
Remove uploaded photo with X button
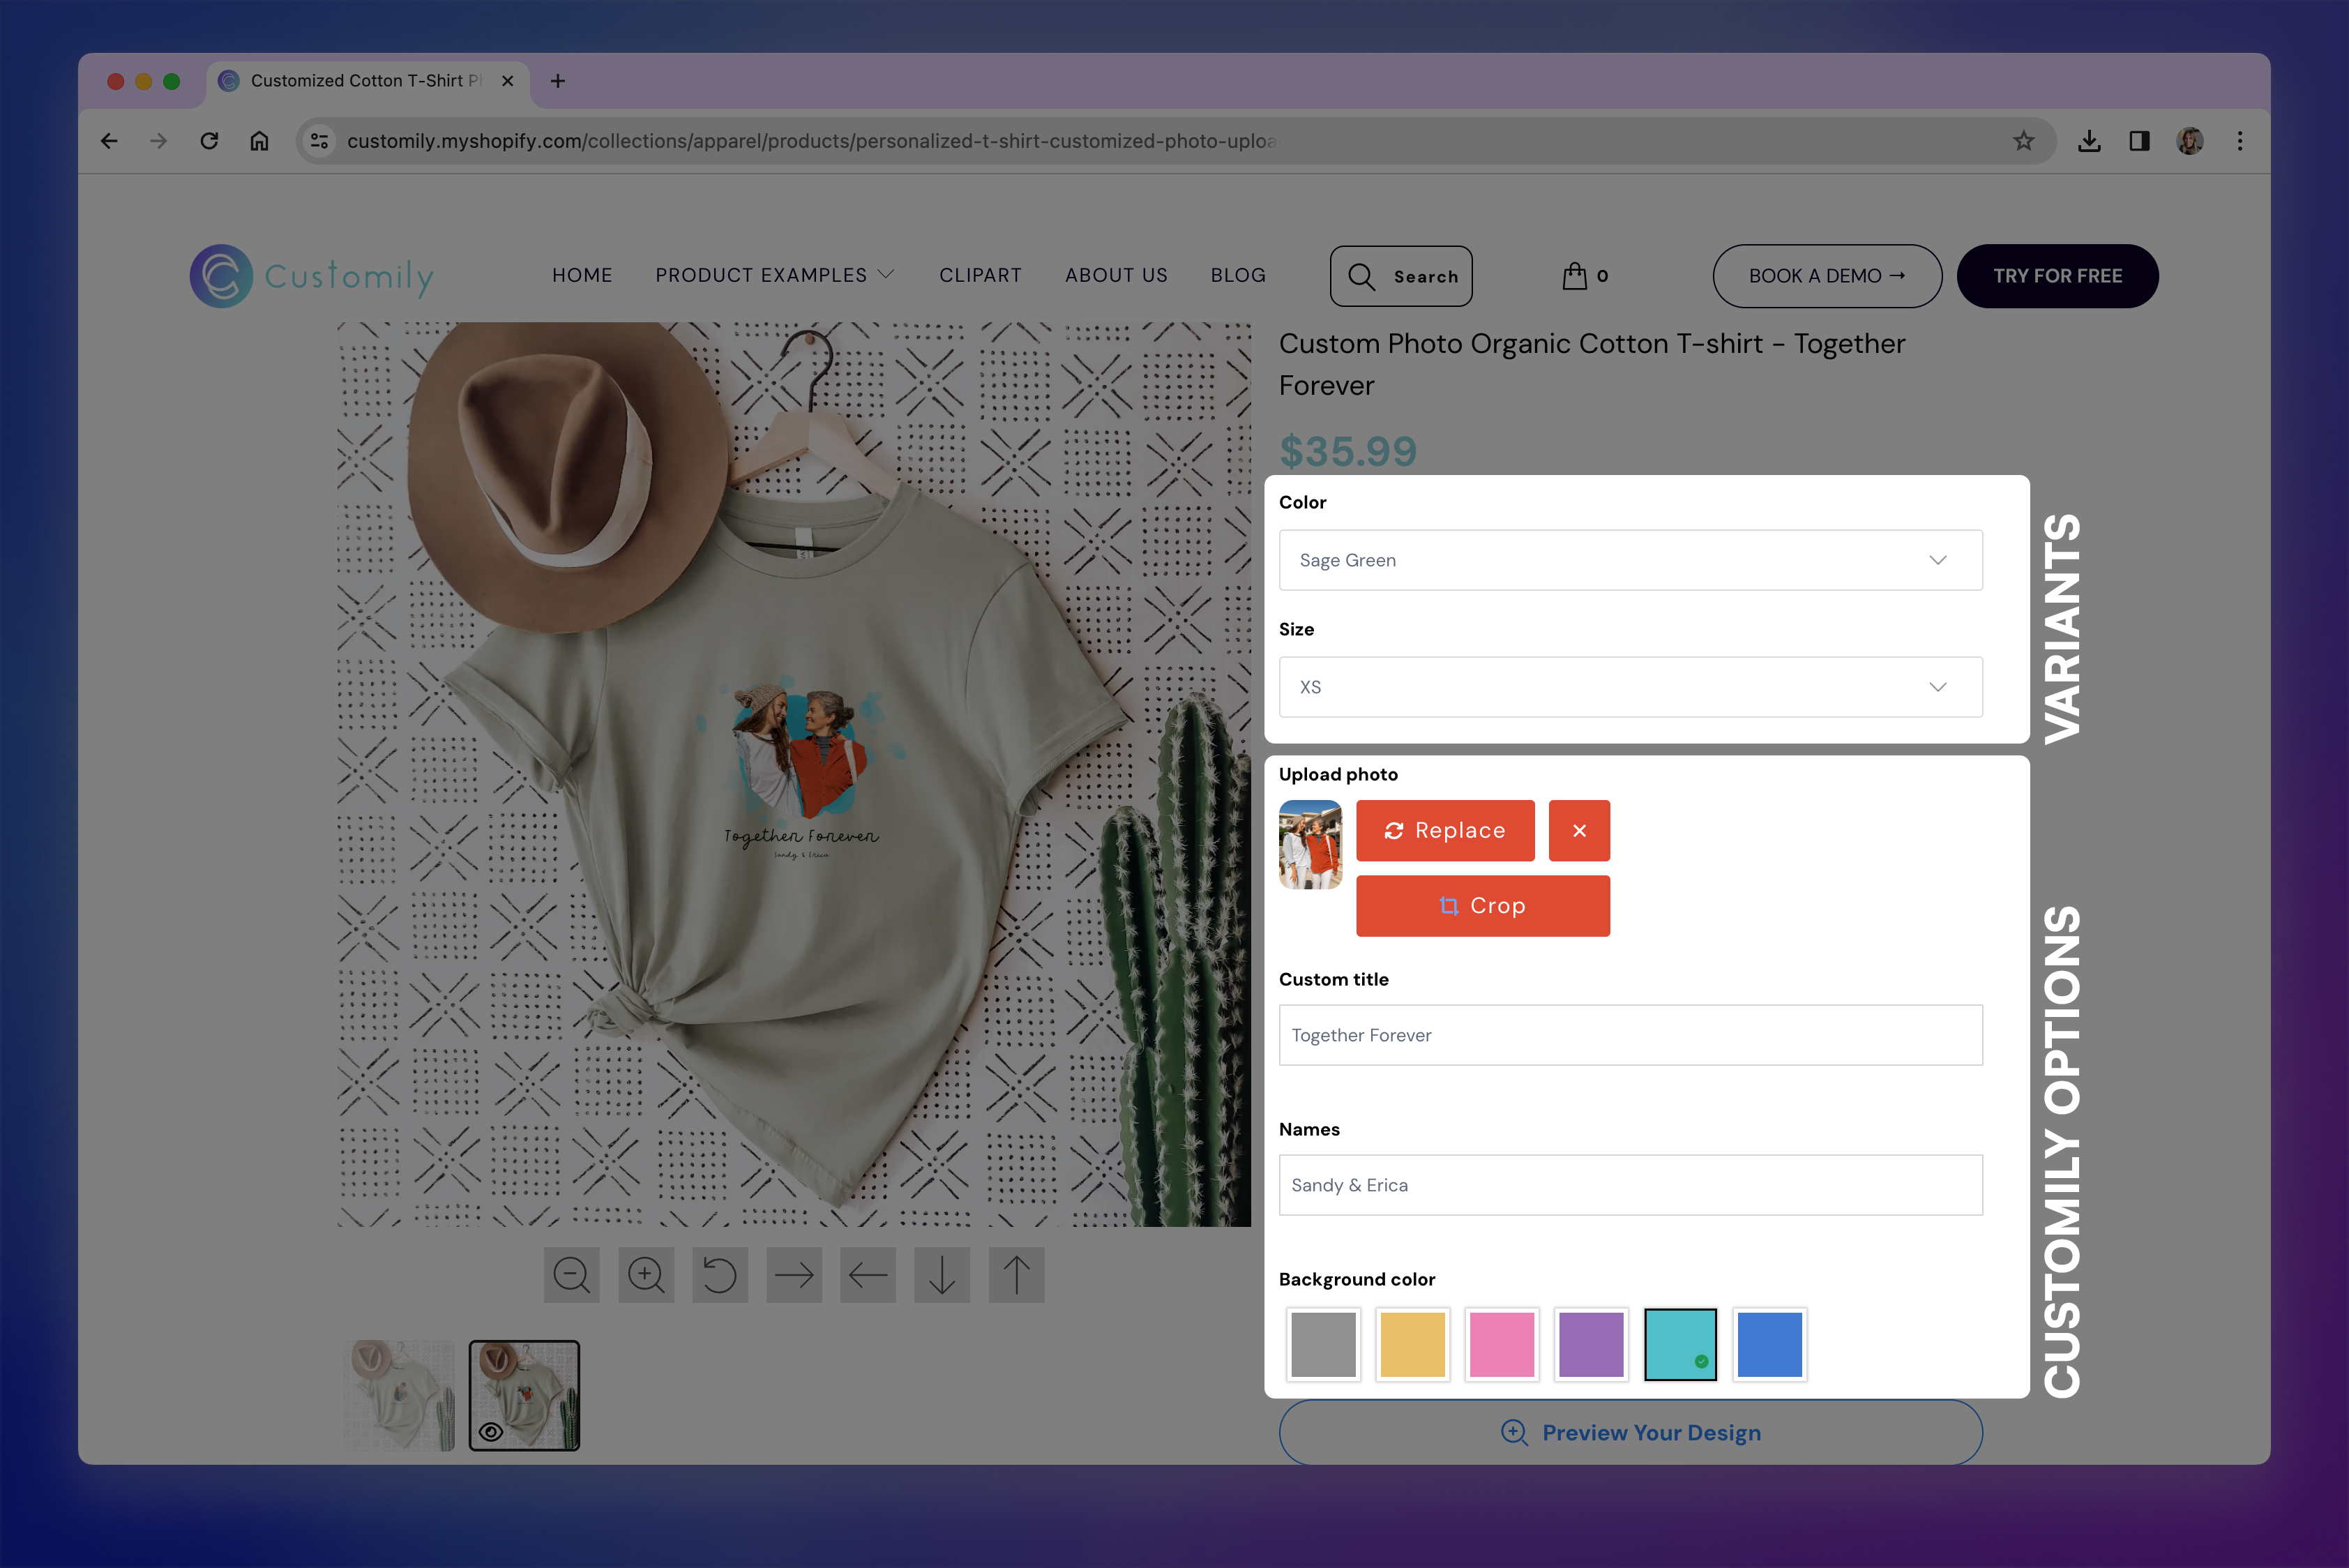point(1579,830)
